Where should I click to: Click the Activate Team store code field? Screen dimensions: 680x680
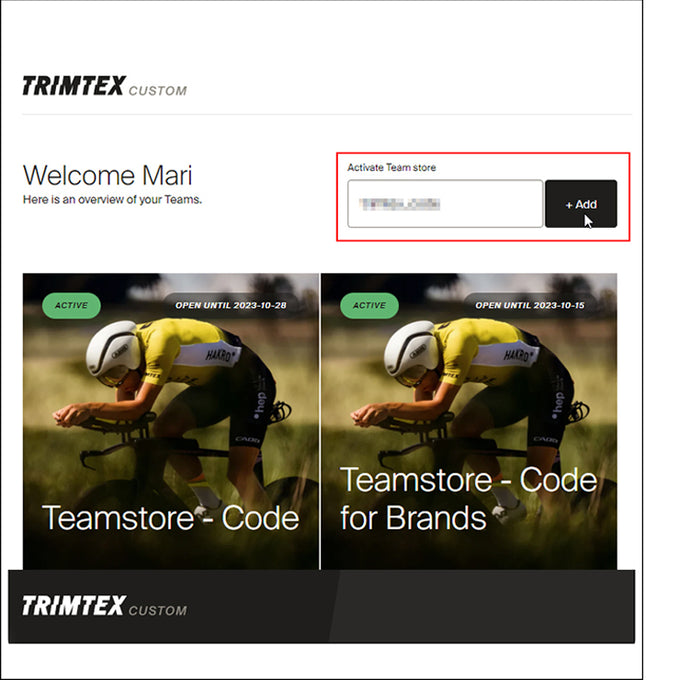[445, 204]
